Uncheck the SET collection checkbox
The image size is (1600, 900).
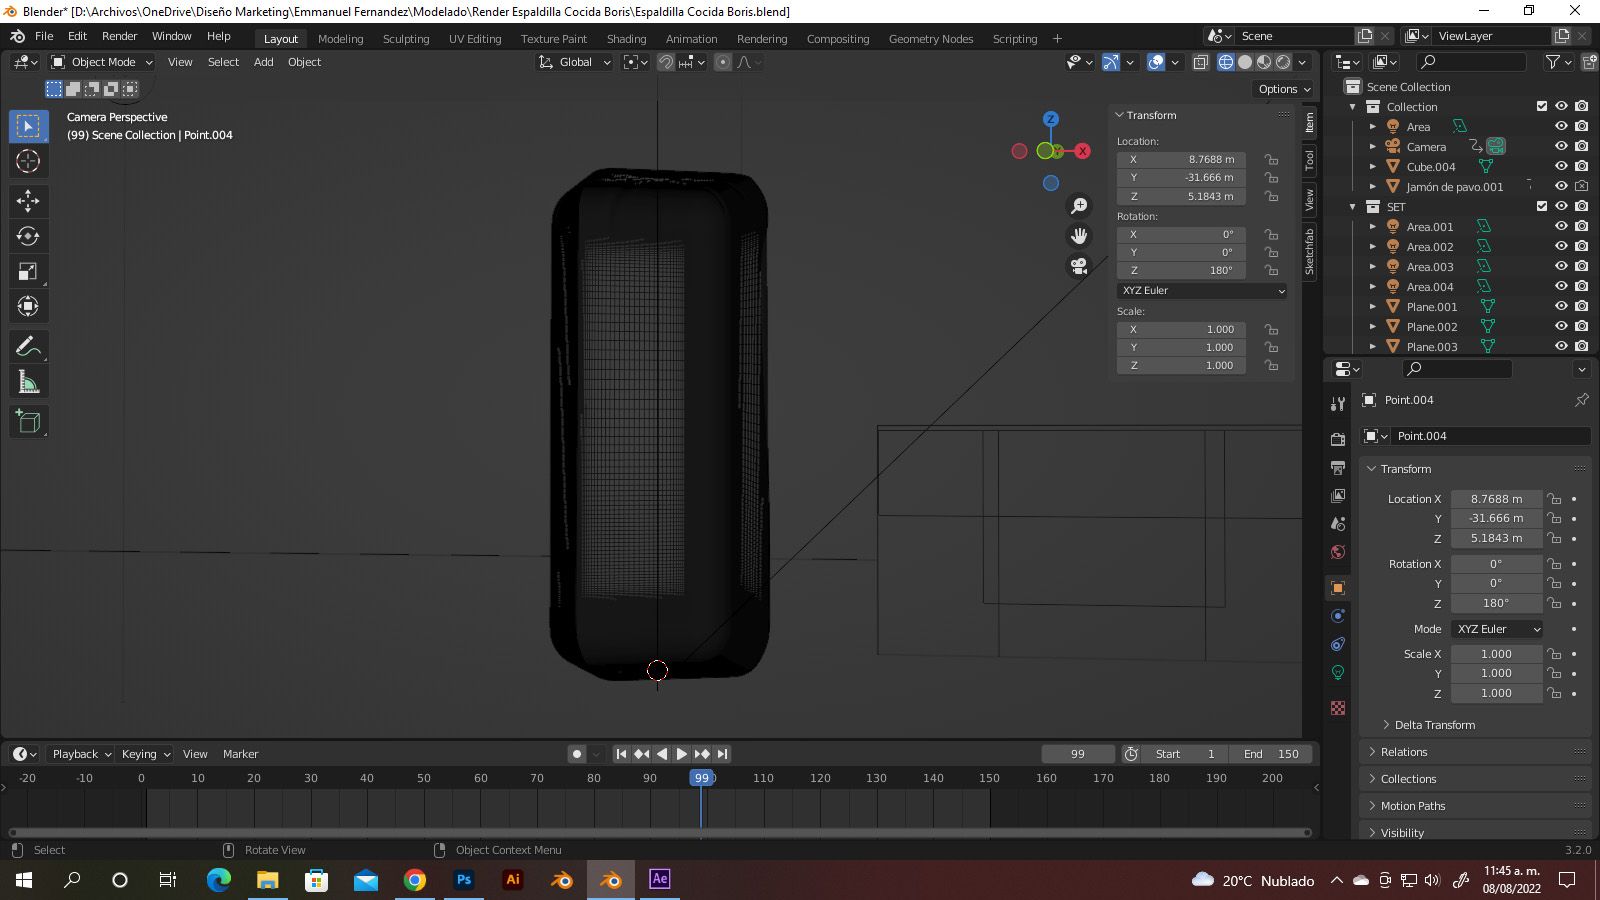(x=1541, y=207)
